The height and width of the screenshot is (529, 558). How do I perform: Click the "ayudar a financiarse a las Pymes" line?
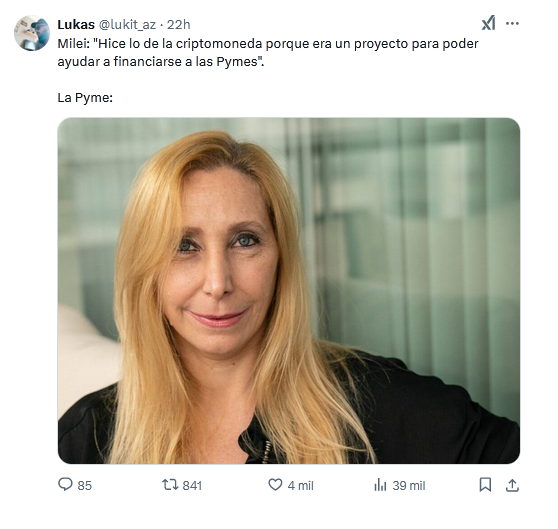(161, 62)
